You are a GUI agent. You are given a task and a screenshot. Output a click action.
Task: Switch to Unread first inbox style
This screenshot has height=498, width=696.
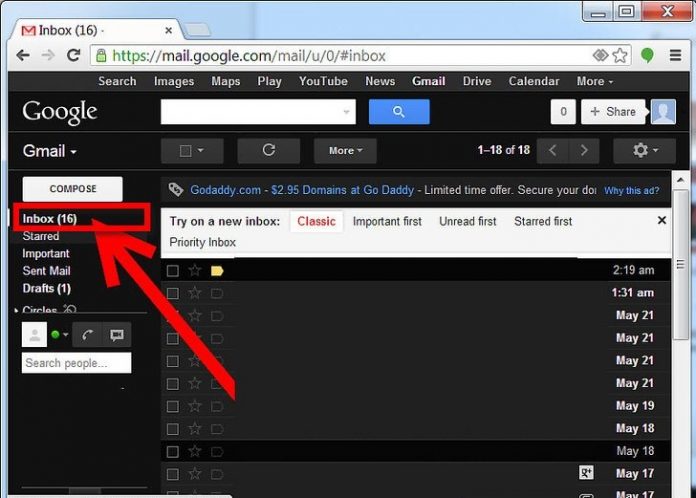pyautogui.click(x=467, y=221)
